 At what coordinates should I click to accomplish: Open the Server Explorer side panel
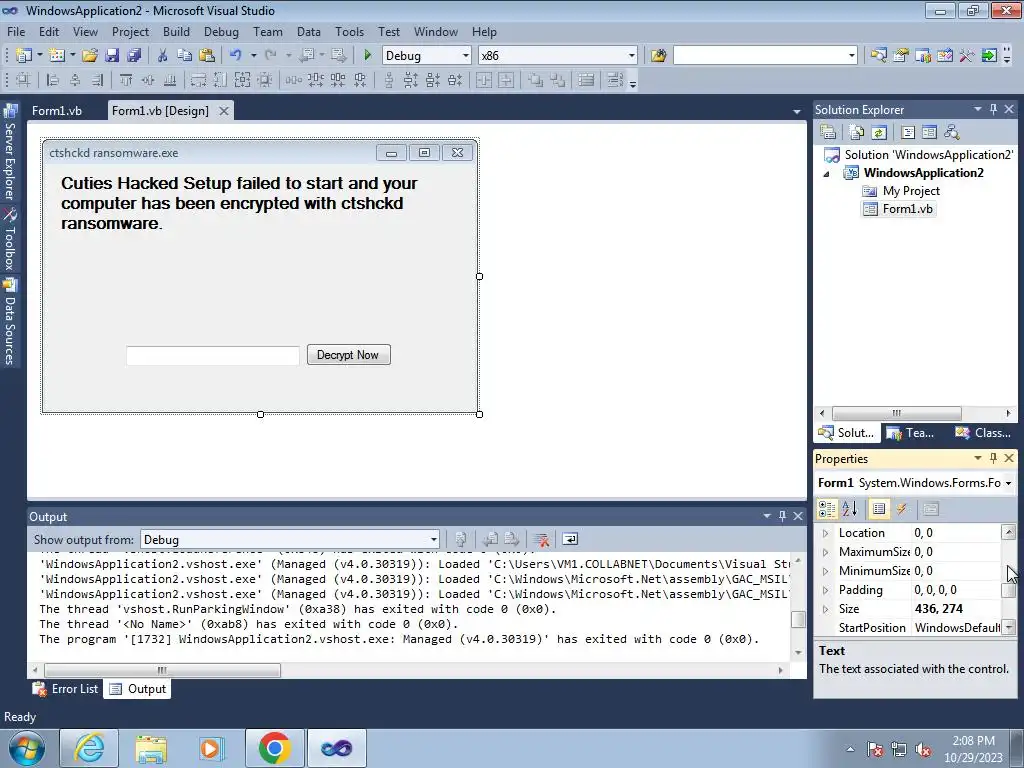pyautogui.click(x=9, y=152)
